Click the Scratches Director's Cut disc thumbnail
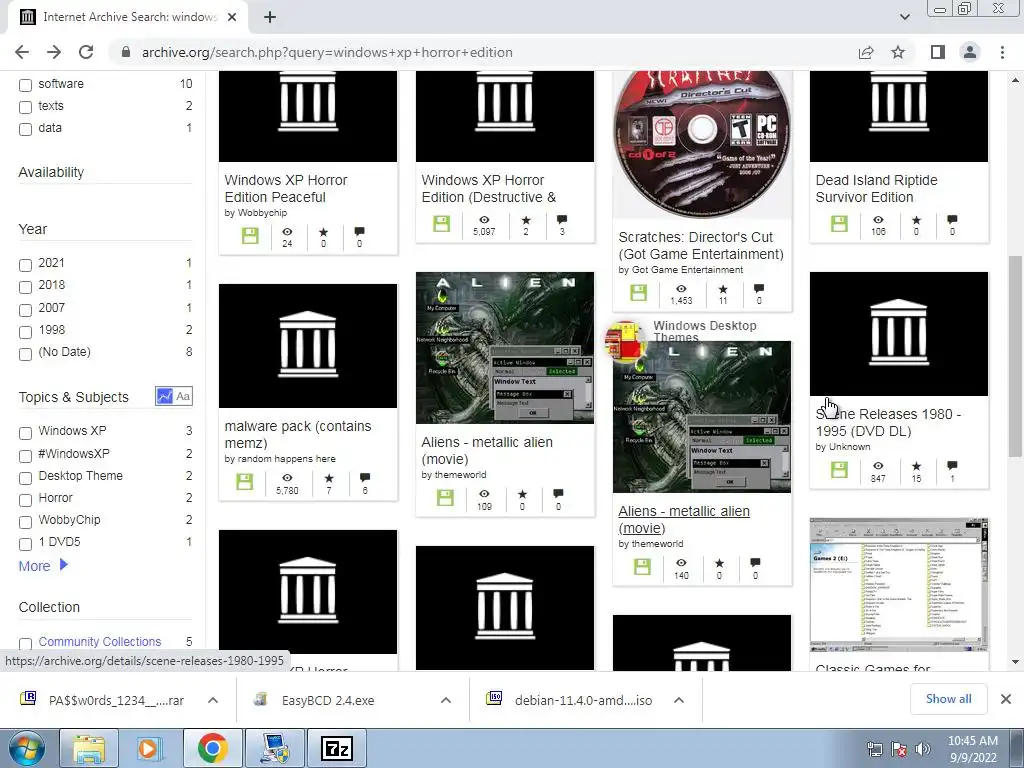This screenshot has height=768, width=1024. (702, 142)
